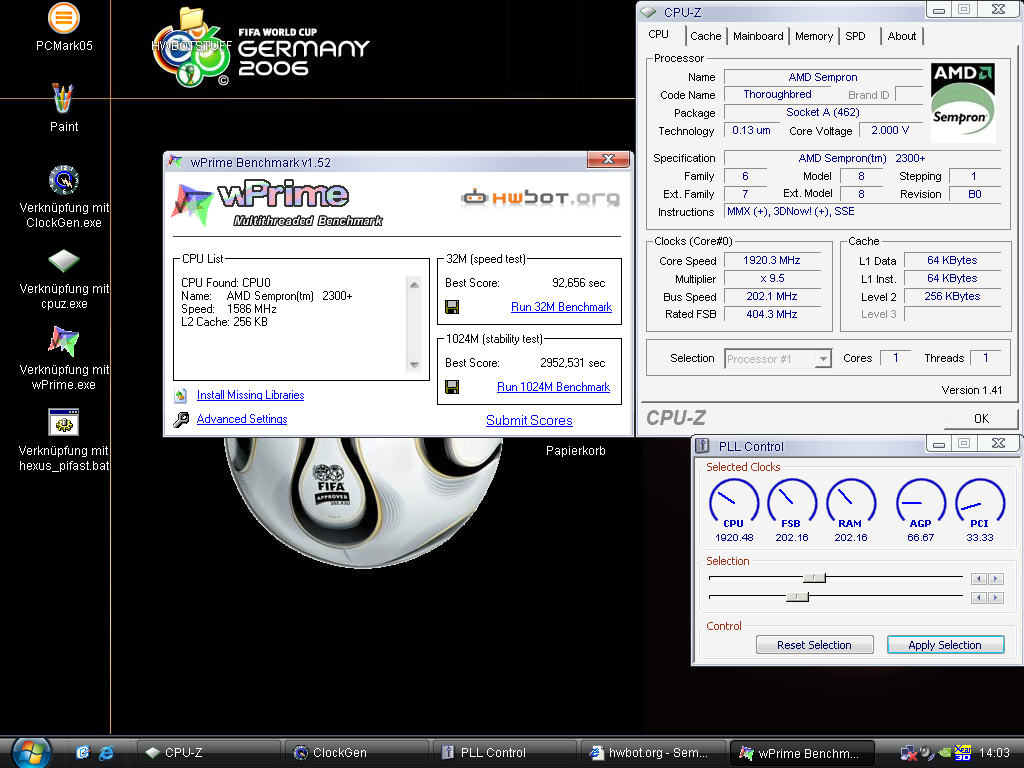Open the Mainboard tab in CPU-Z
Image resolution: width=1024 pixels, height=768 pixels.
click(x=758, y=36)
